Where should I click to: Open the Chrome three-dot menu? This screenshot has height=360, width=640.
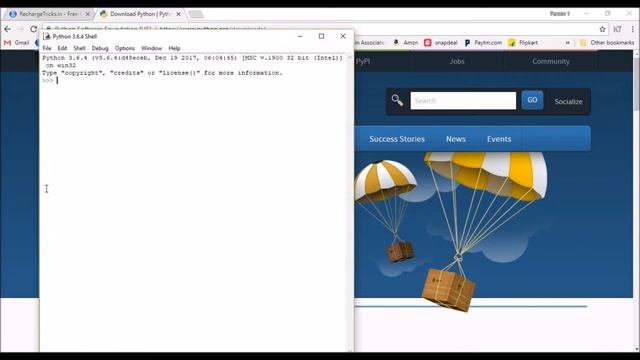633,29
